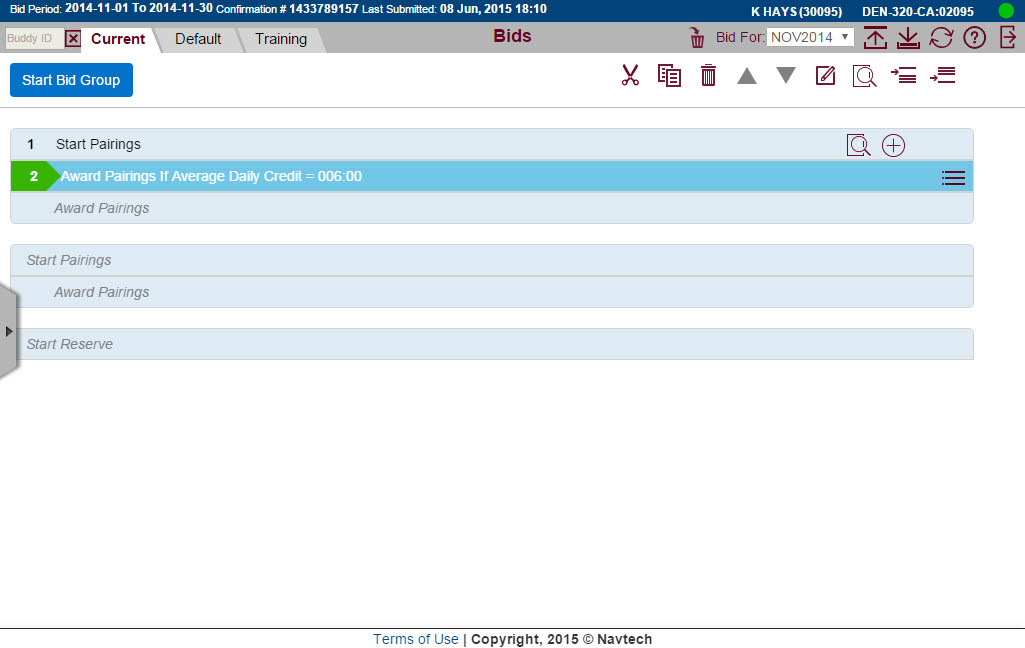
Task: Click the Edit pencil icon
Action: 826,75
